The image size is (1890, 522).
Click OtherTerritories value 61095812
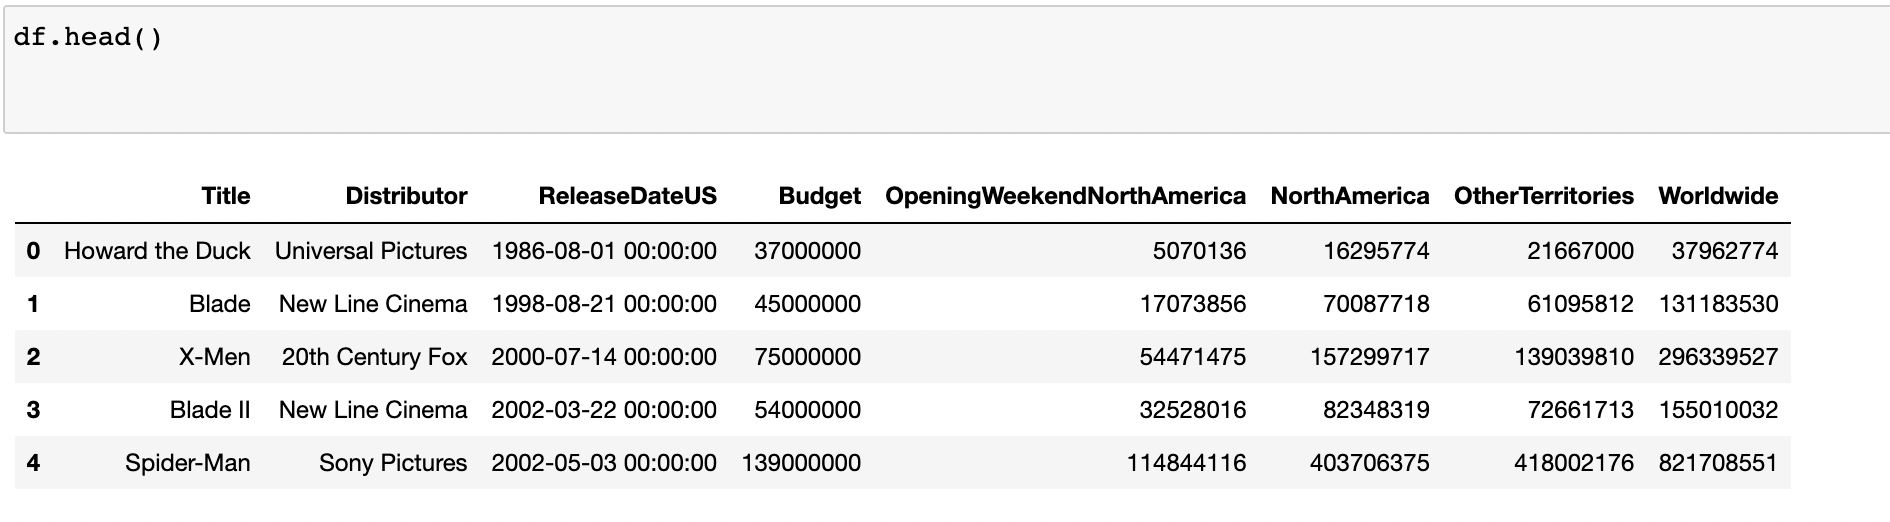(1581, 304)
